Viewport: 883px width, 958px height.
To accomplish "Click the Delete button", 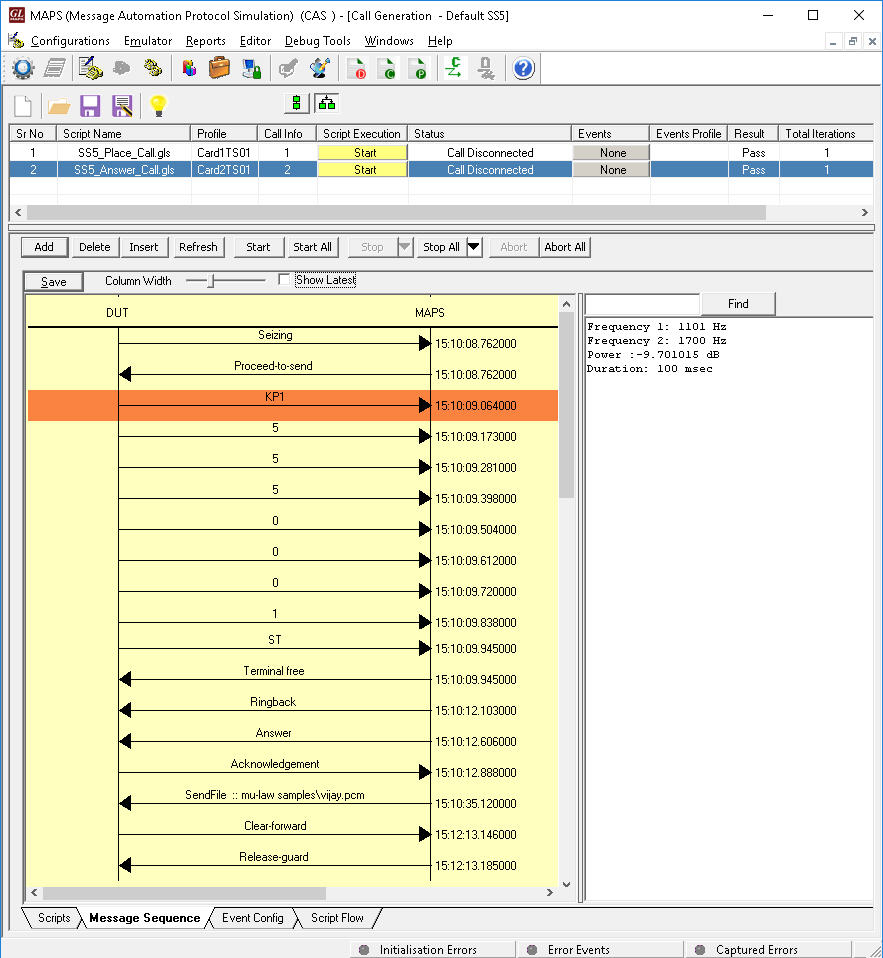I will [x=95, y=247].
